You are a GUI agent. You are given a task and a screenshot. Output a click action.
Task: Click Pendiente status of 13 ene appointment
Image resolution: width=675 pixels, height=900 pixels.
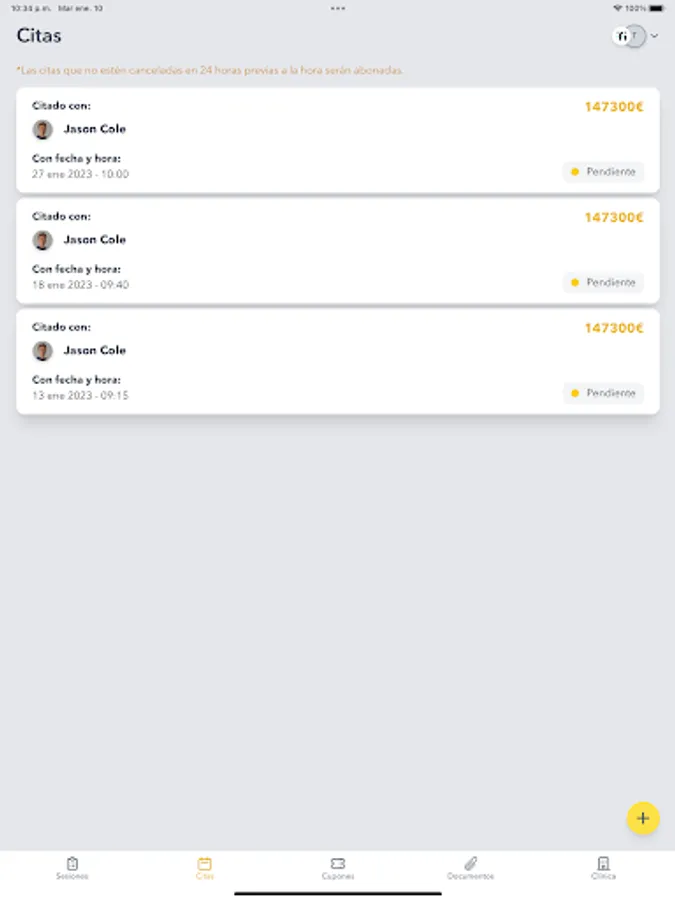click(x=603, y=393)
